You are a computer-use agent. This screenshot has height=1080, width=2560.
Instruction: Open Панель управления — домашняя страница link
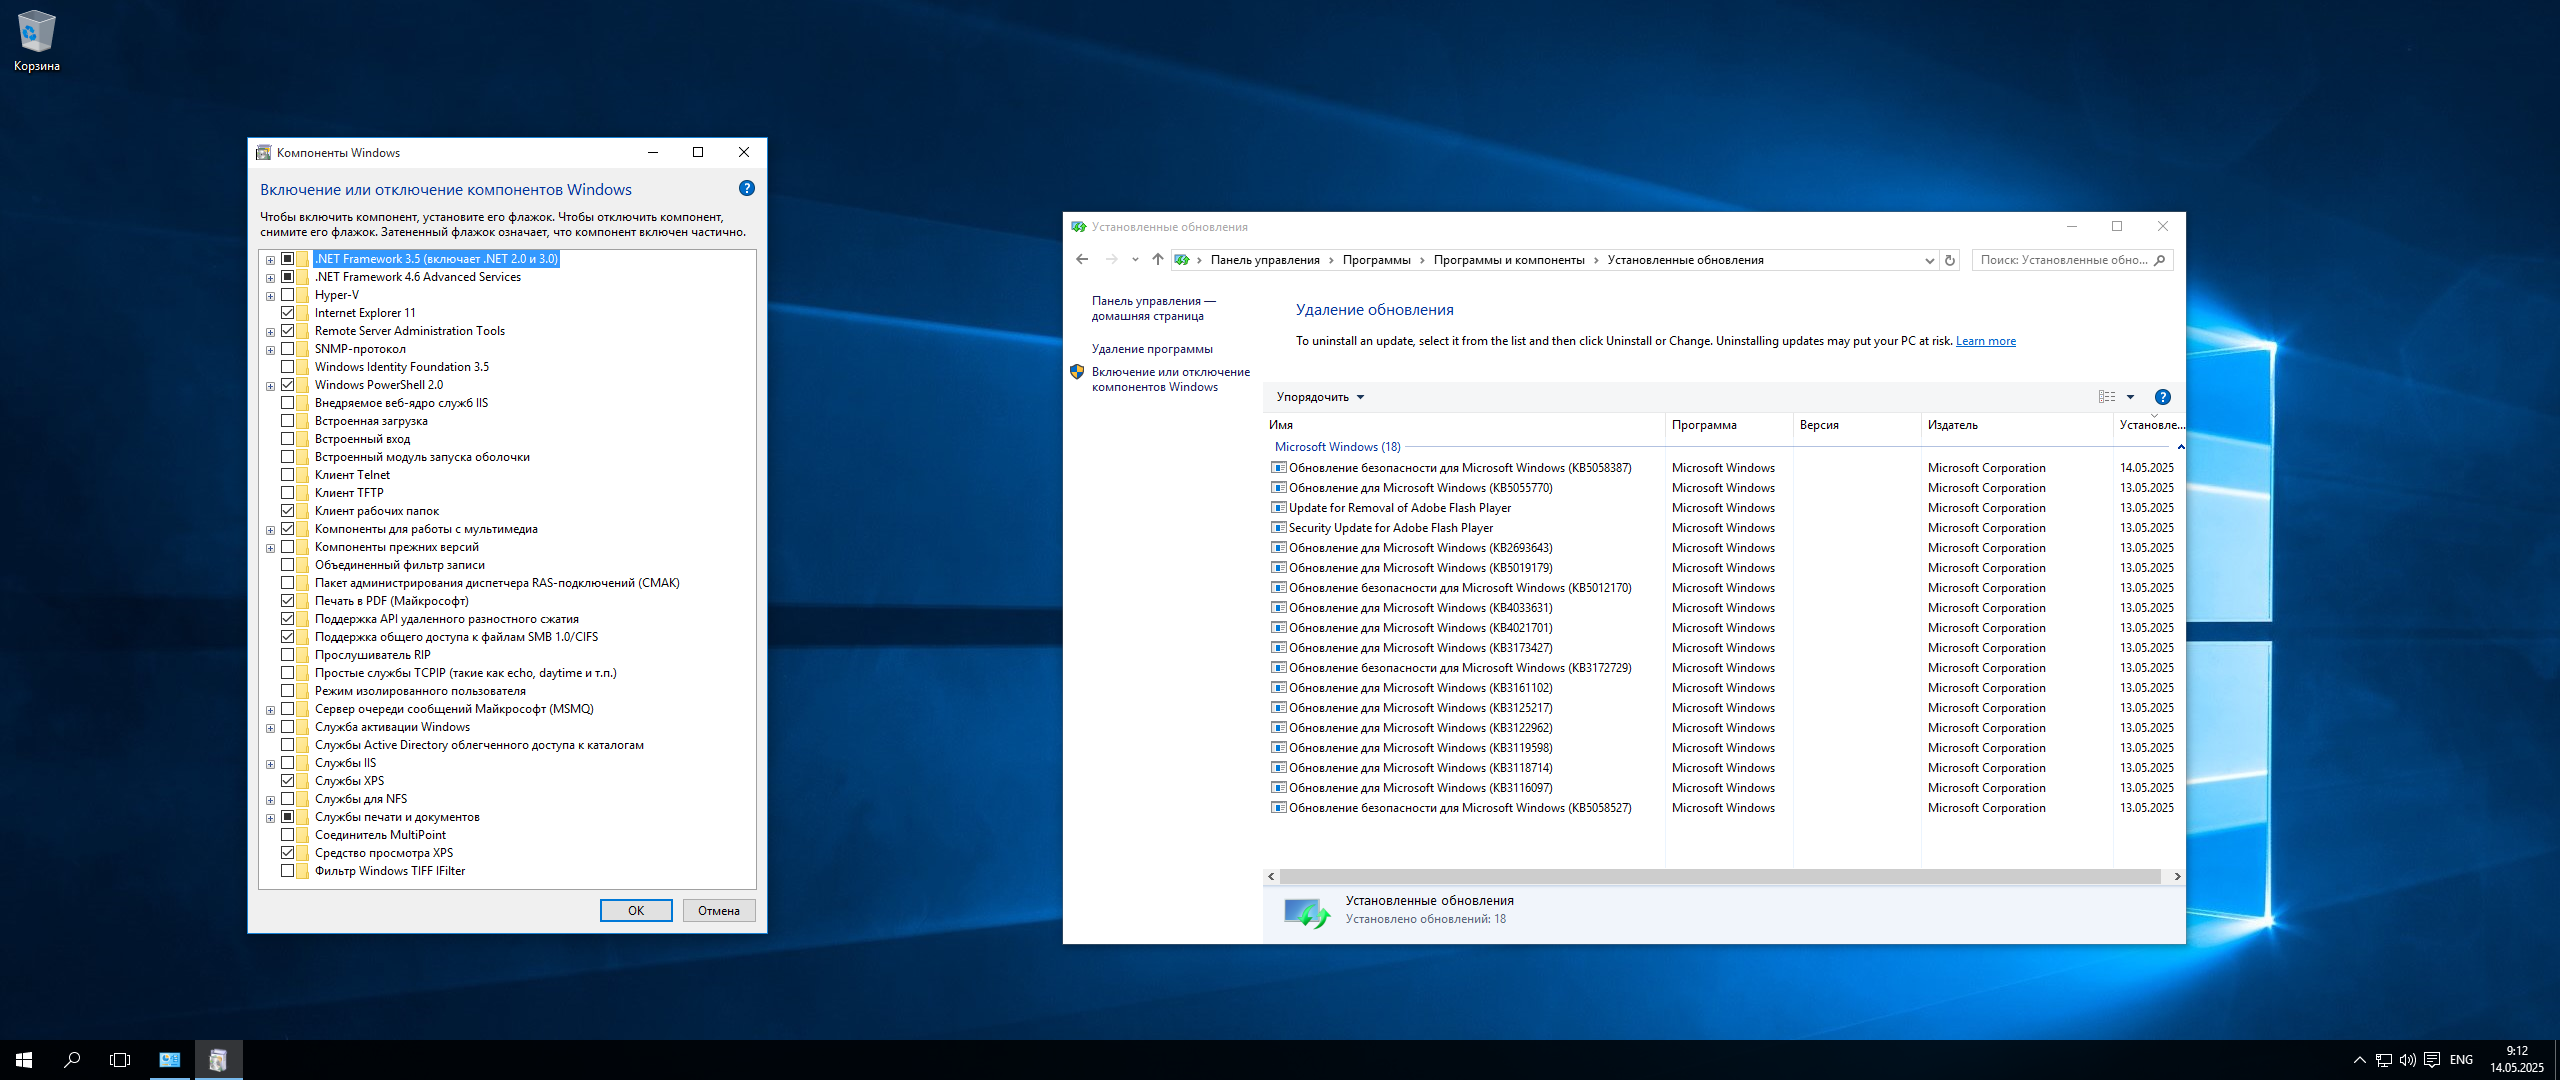click(x=1153, y=308)
